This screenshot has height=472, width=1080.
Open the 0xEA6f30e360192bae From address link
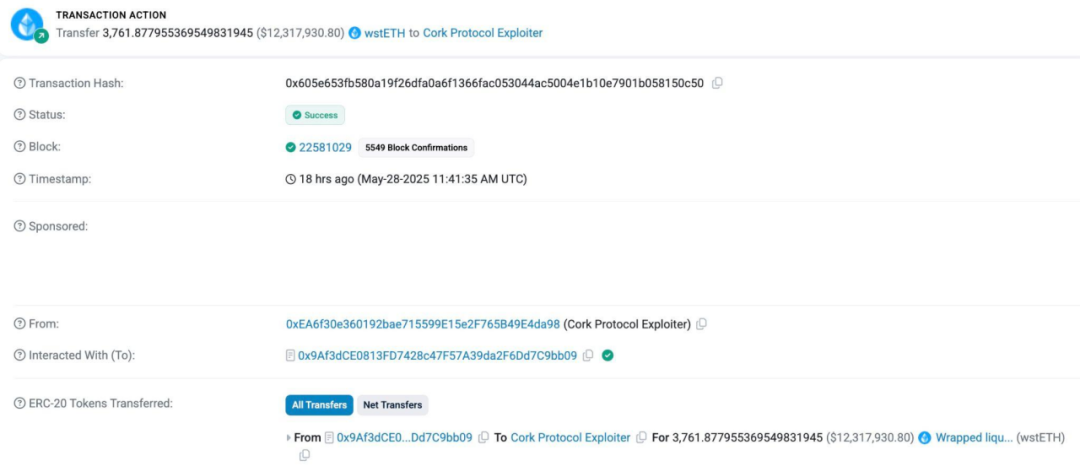(423, 324)
